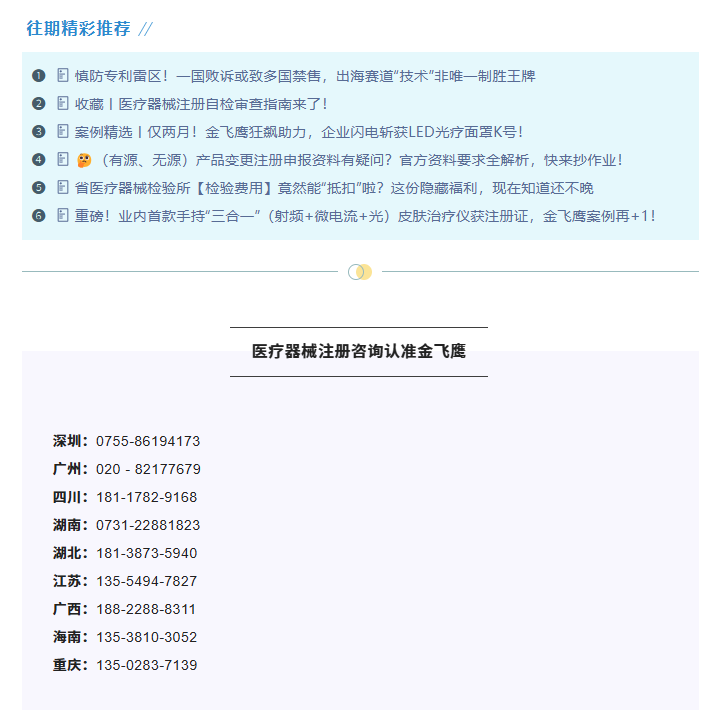The width and height of the screenshot is (715, 713).
Task: Click document icon beside 省医疗器械检验所 article
Action: click(63, 188)
